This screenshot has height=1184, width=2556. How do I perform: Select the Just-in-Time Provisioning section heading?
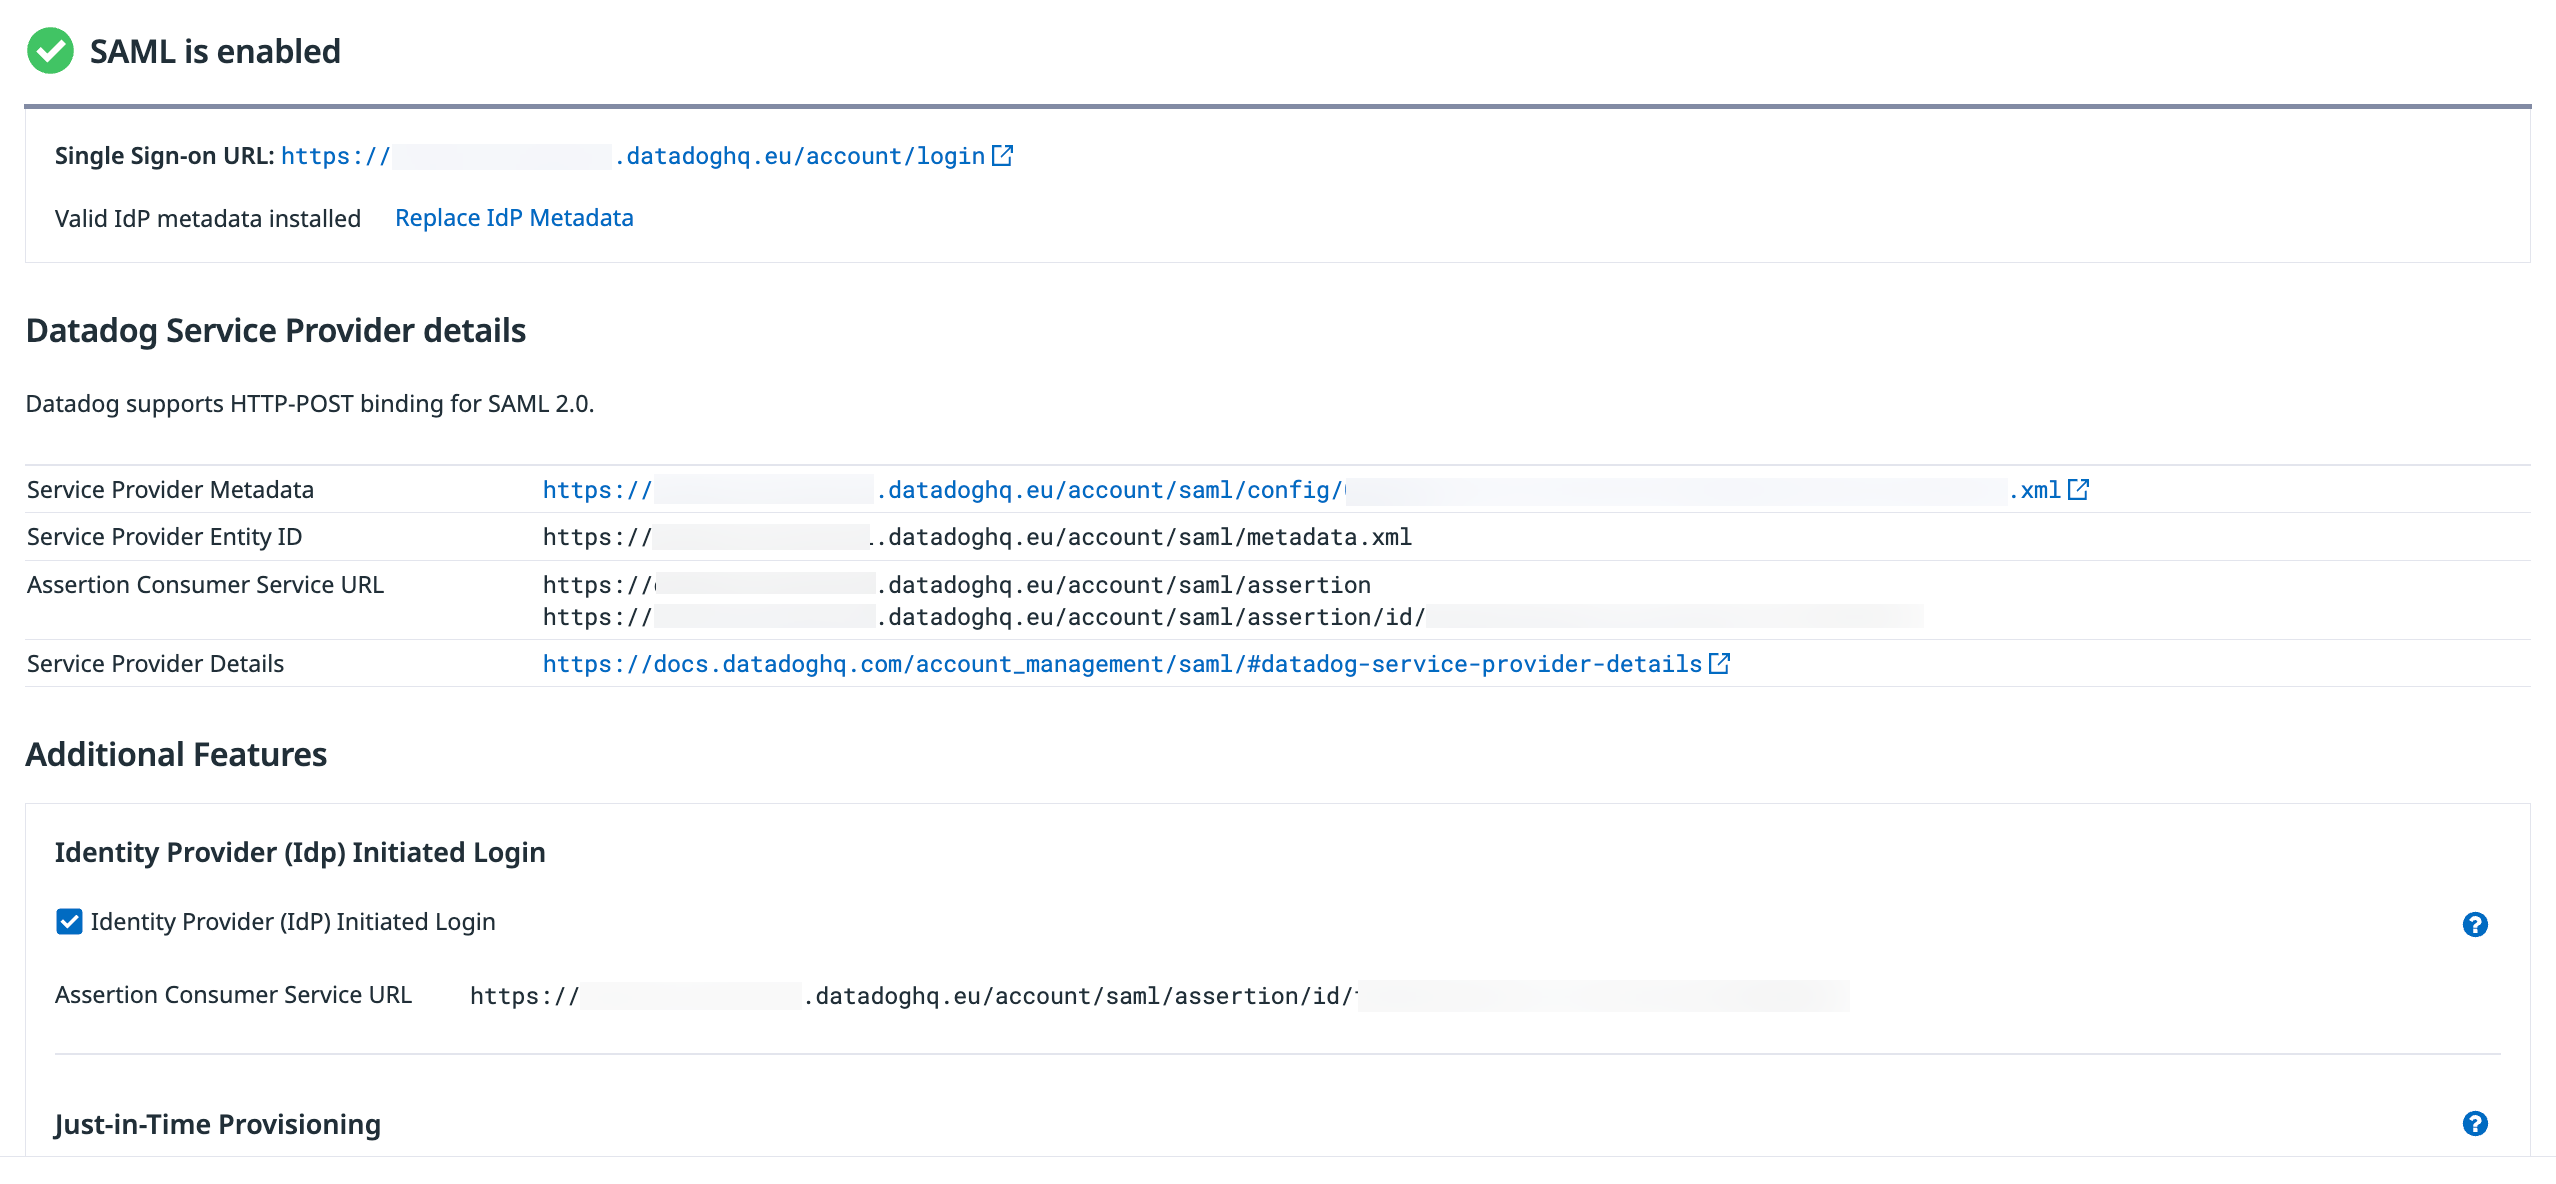click(217, 1124)
